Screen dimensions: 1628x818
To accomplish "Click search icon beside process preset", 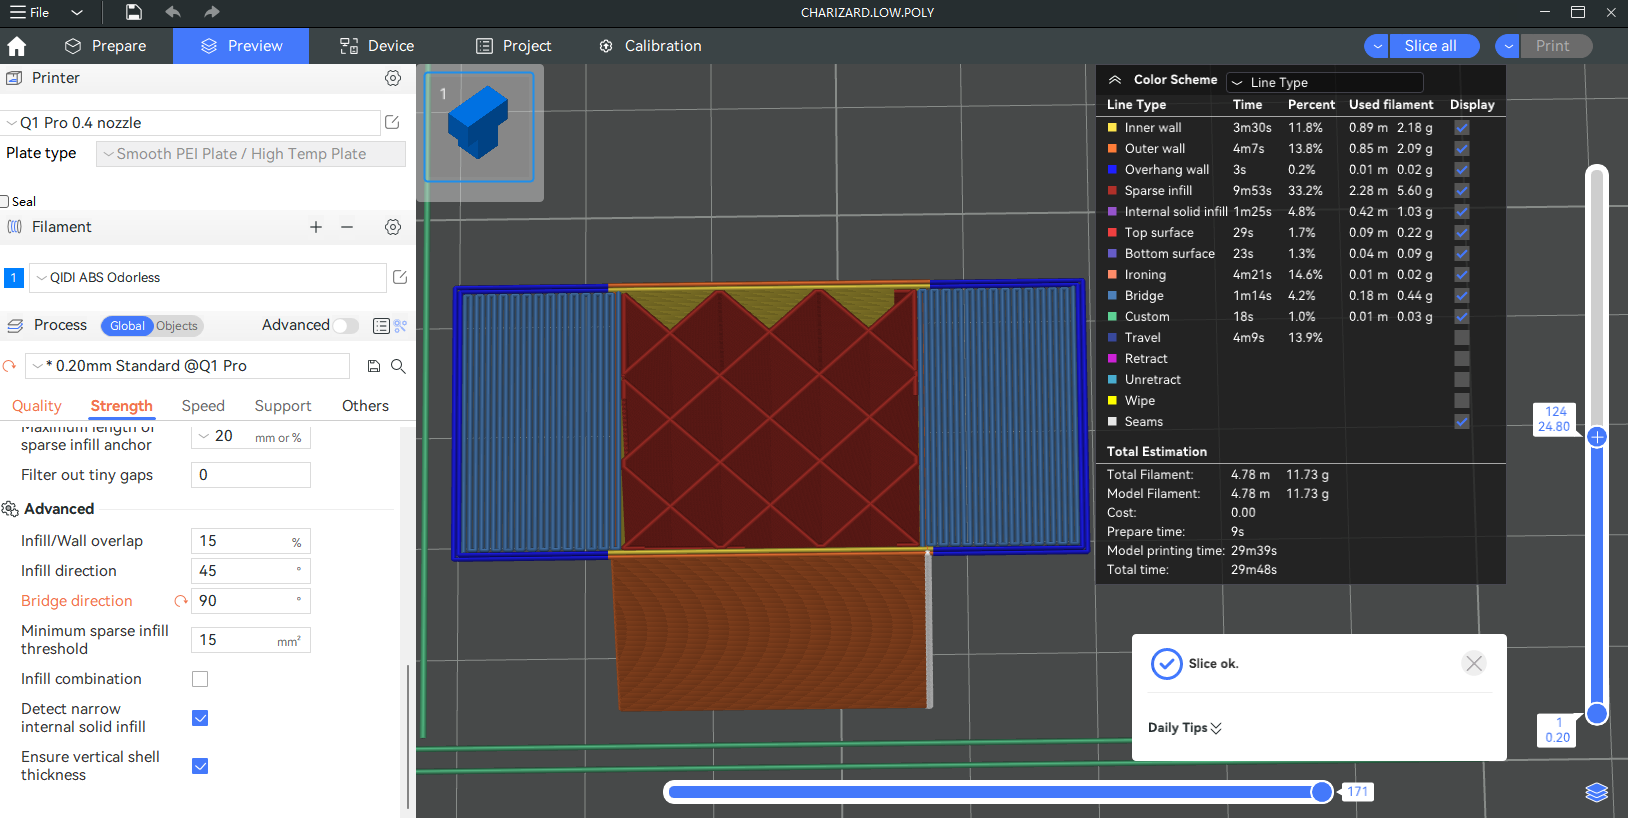I will pos(398,366).
